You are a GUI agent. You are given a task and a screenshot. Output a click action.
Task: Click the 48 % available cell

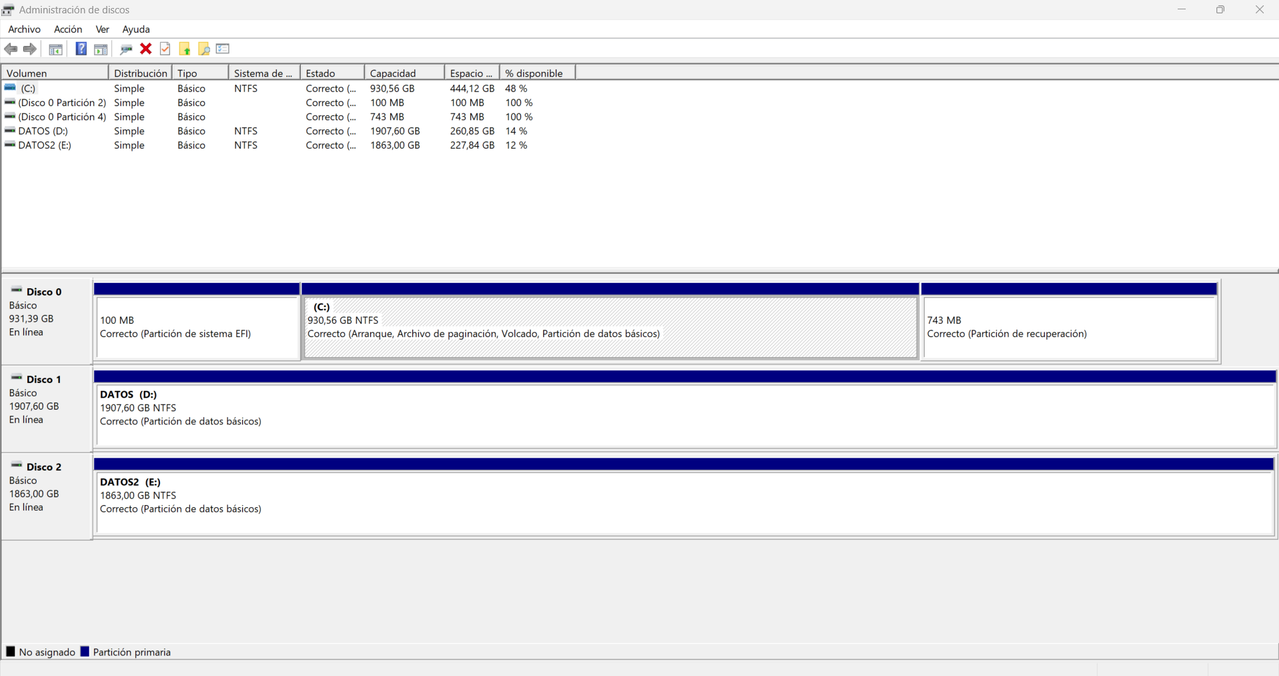coord(516,88)
